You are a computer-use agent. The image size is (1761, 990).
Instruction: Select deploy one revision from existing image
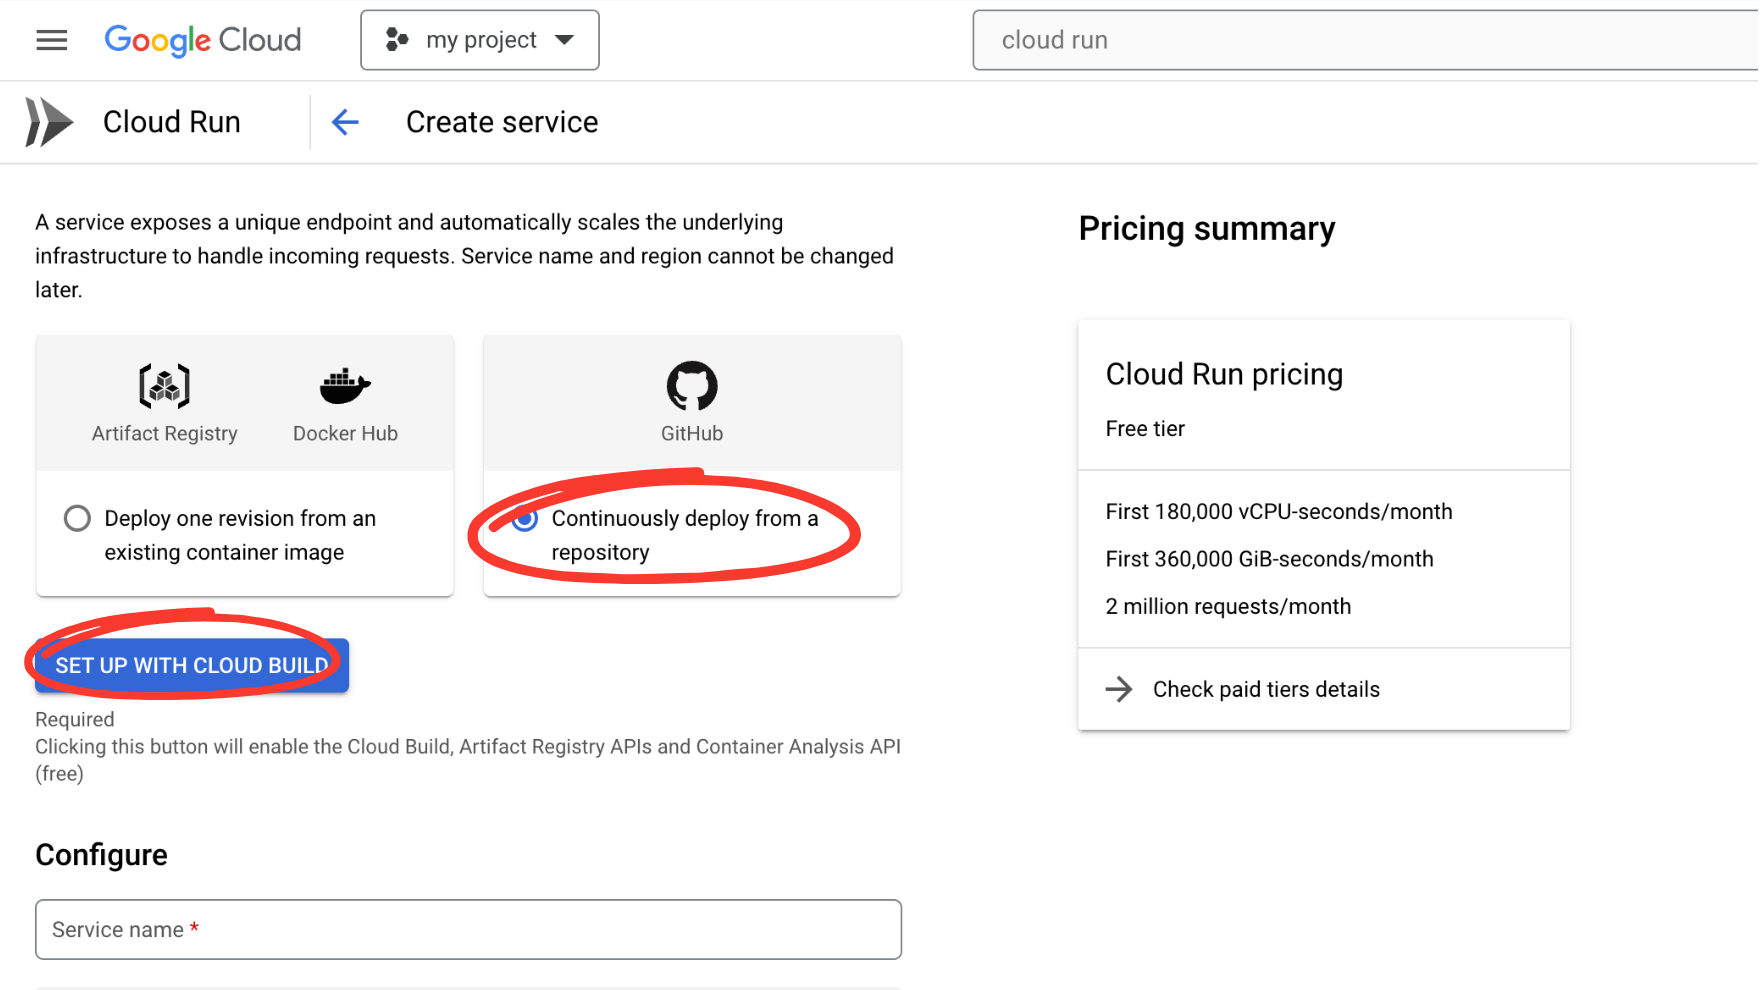[x=77, y=518]
